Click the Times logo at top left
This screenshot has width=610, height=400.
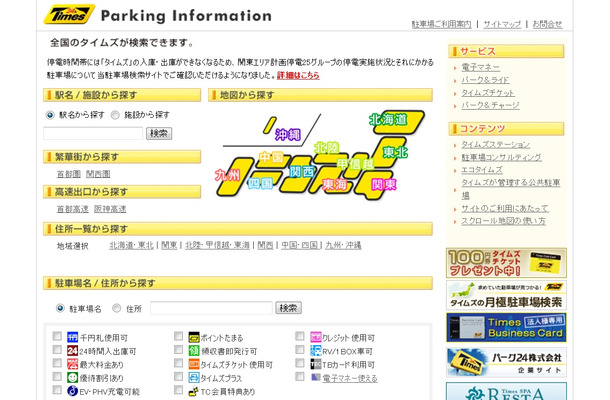click(x=69, y=15)
